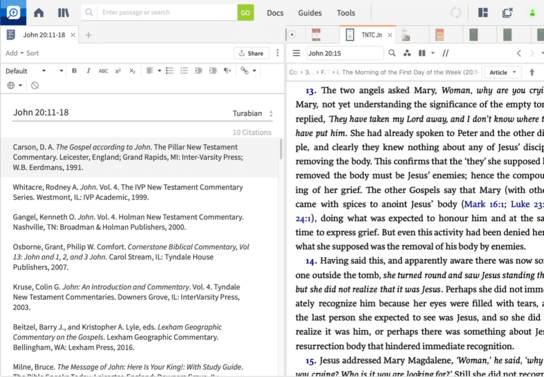Open the bibliography panel kebab menu
This screenshot has height=377, width=544.
point(277,53)
